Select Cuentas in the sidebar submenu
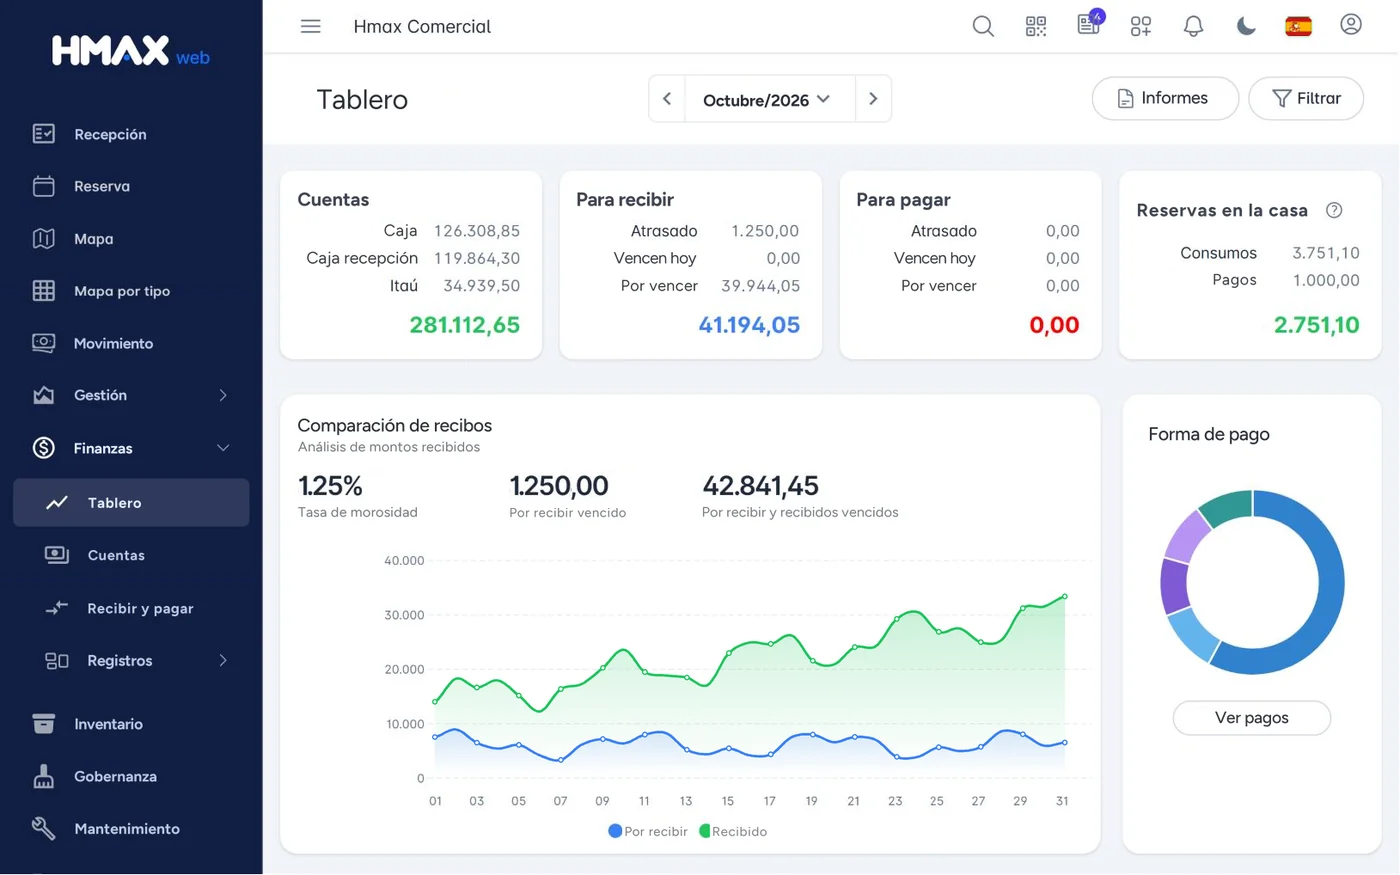 131,555
